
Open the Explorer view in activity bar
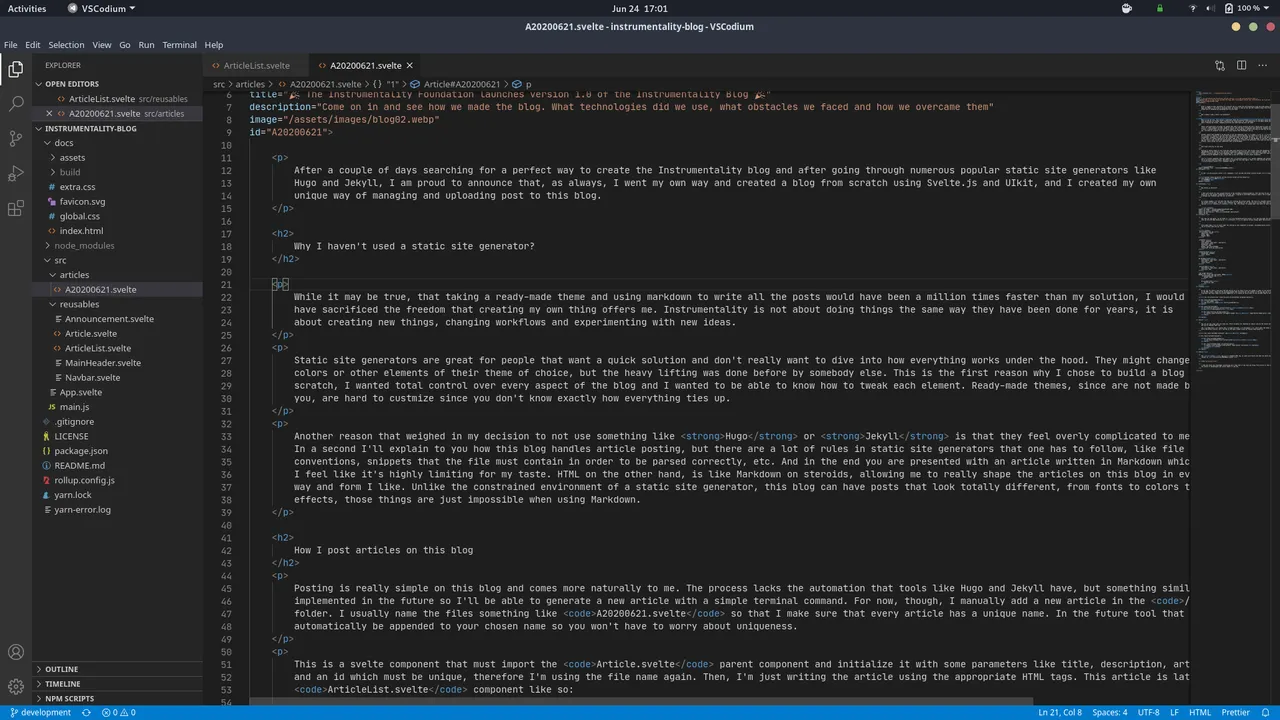point(15,69)
